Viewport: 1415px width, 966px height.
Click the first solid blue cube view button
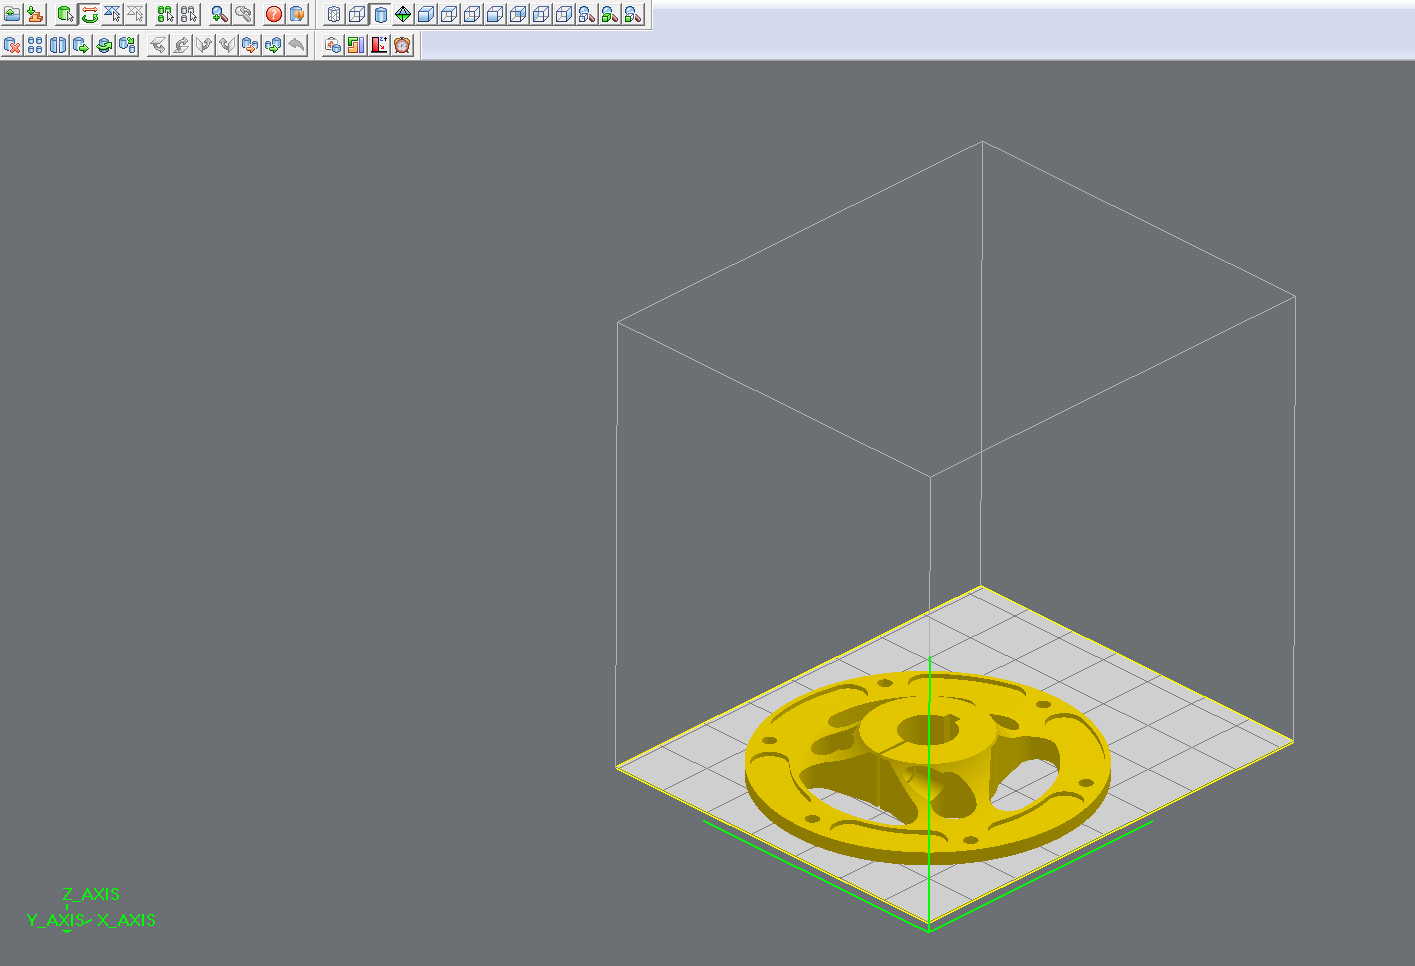click(426, 15)
